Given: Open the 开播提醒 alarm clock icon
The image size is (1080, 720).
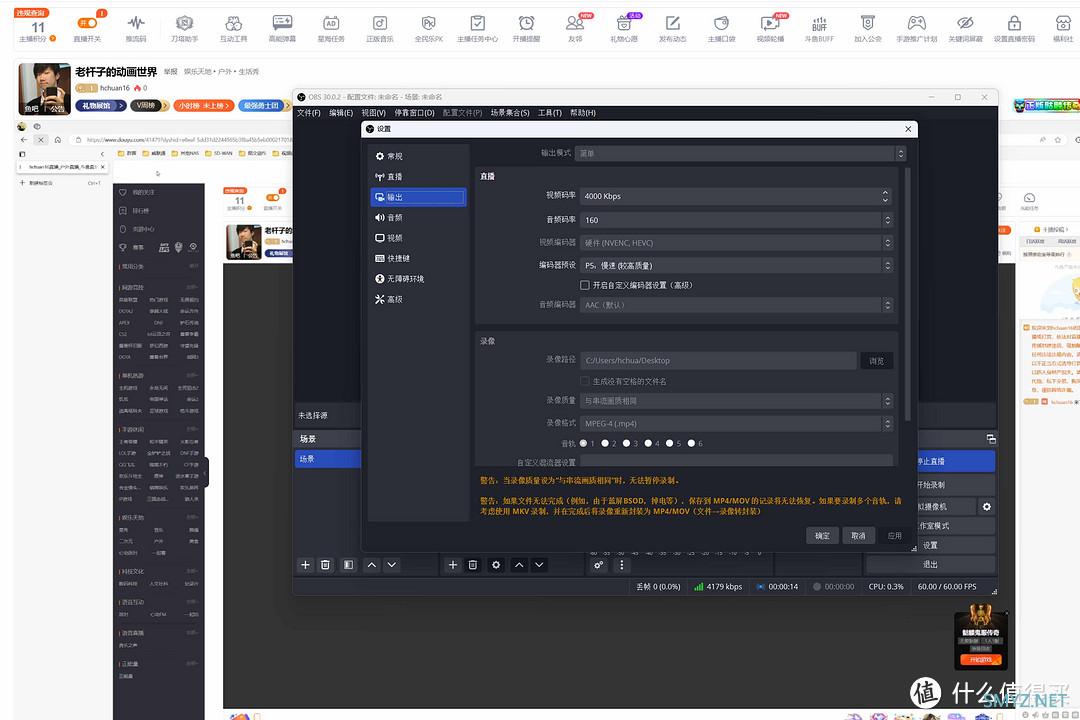Looking at the screenshot, I should point(526,28).
